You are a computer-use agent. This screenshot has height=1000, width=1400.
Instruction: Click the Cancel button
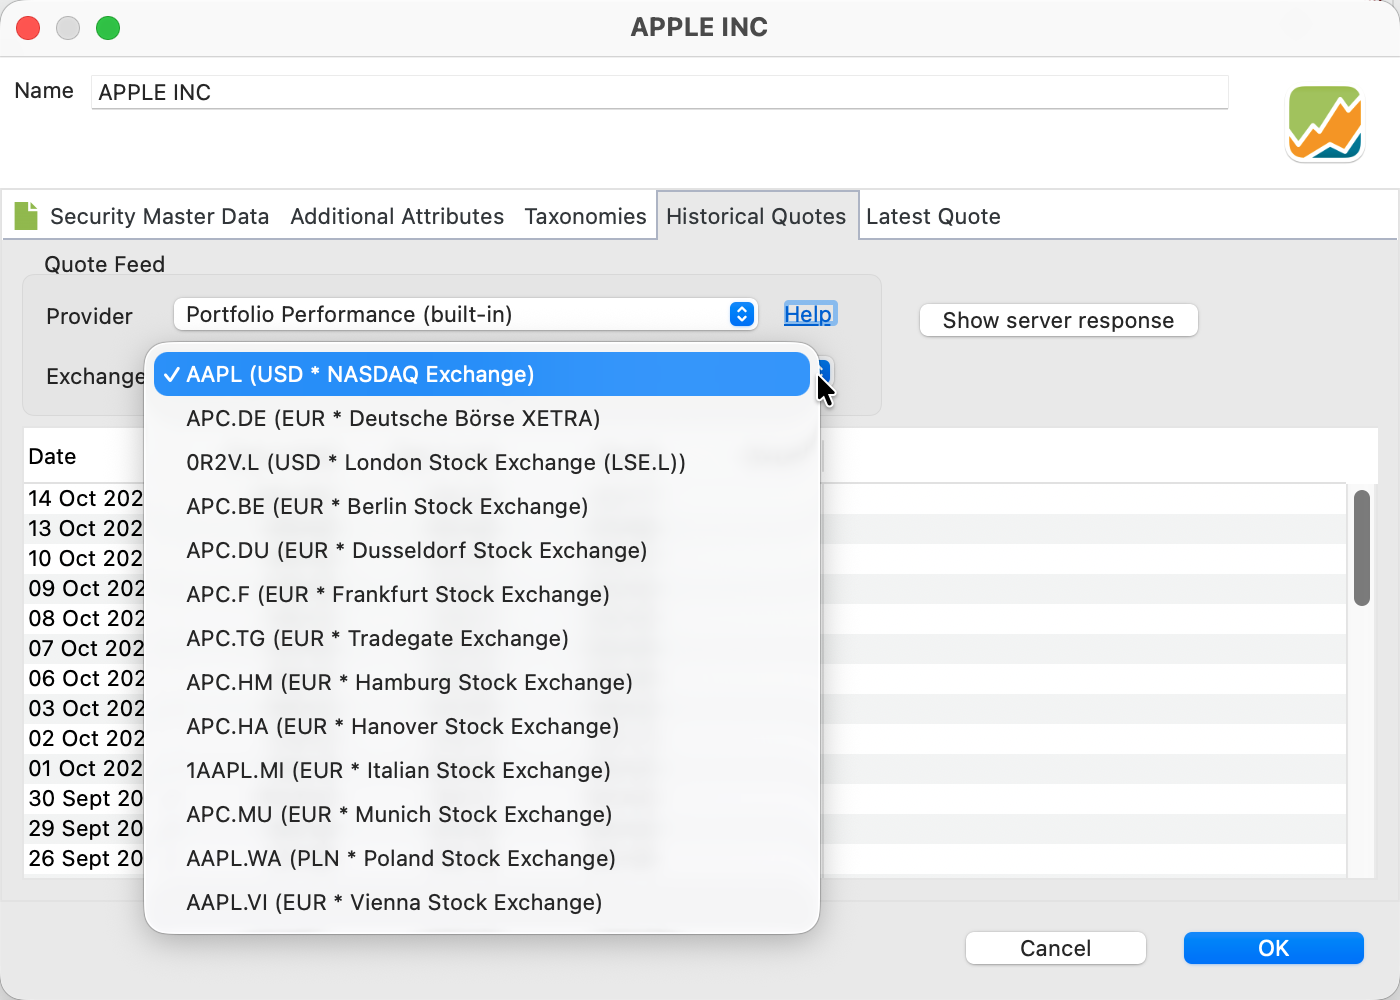point(1055,948)
